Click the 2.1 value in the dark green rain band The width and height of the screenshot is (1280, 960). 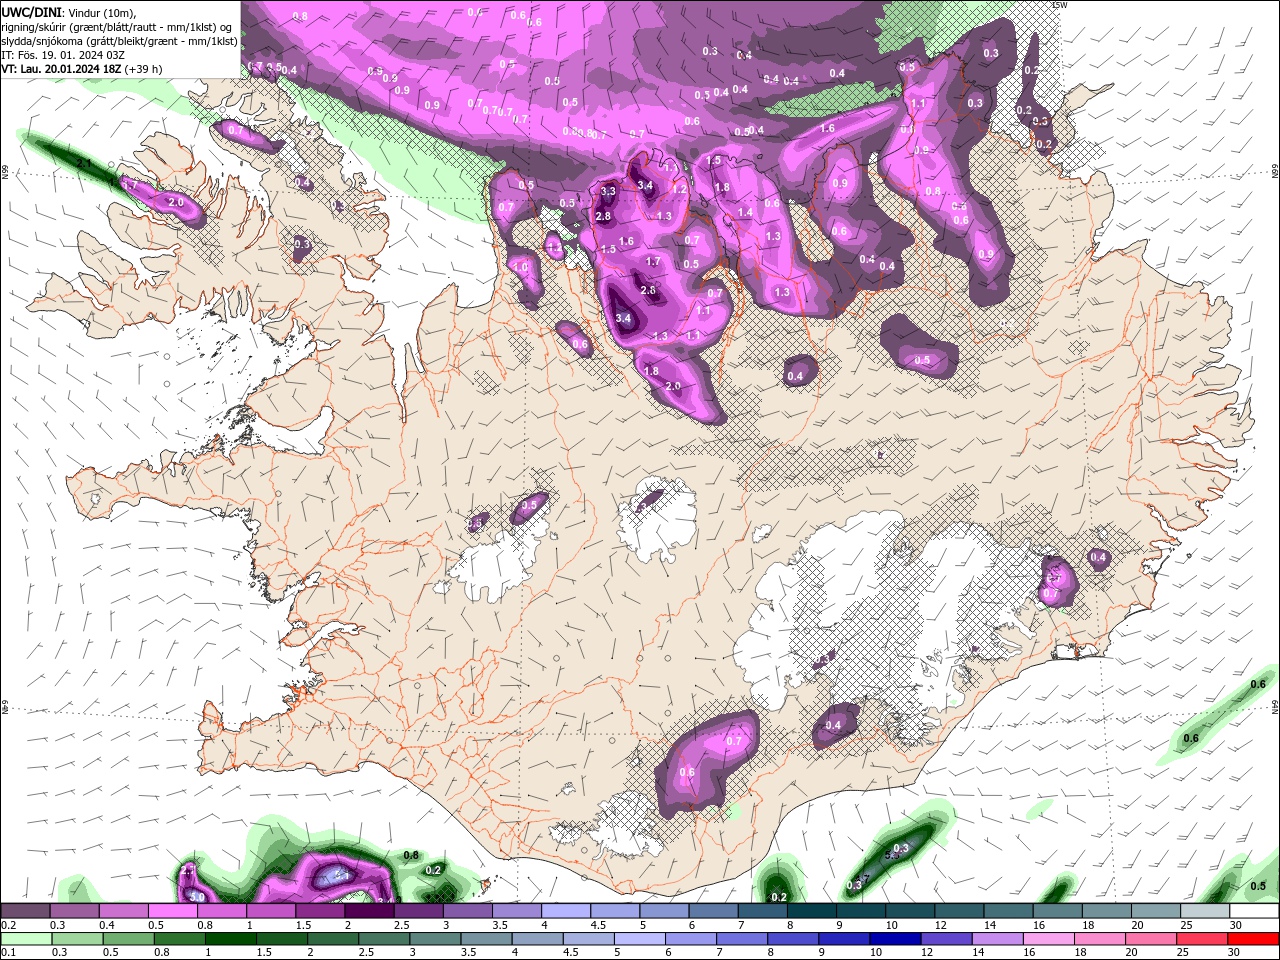click(85, 162)
